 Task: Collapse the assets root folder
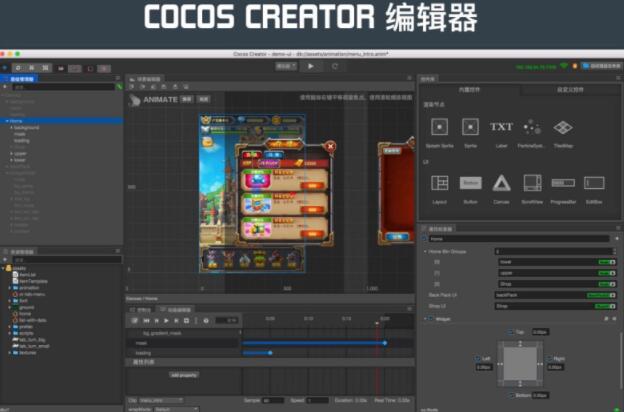click(3, 268)
